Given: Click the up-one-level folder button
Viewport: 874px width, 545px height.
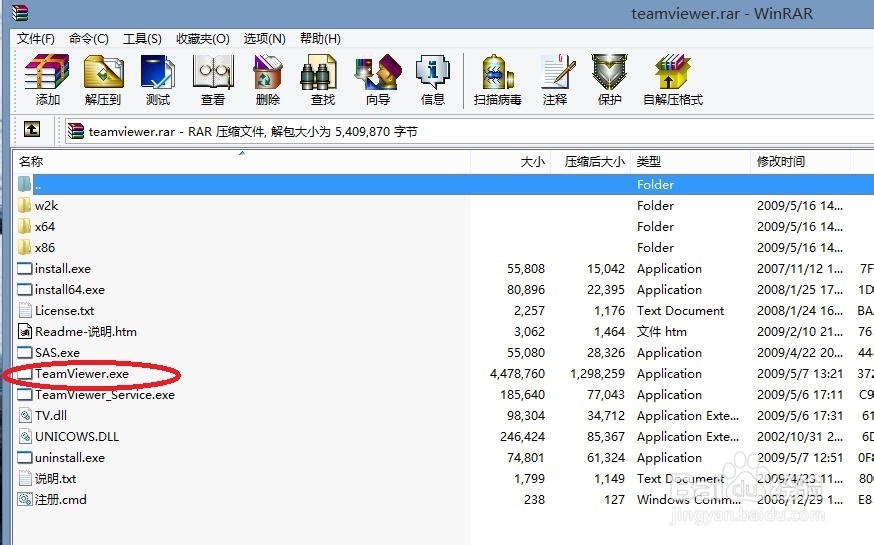Looking at the screenshot, I should [x=32, y=130].
